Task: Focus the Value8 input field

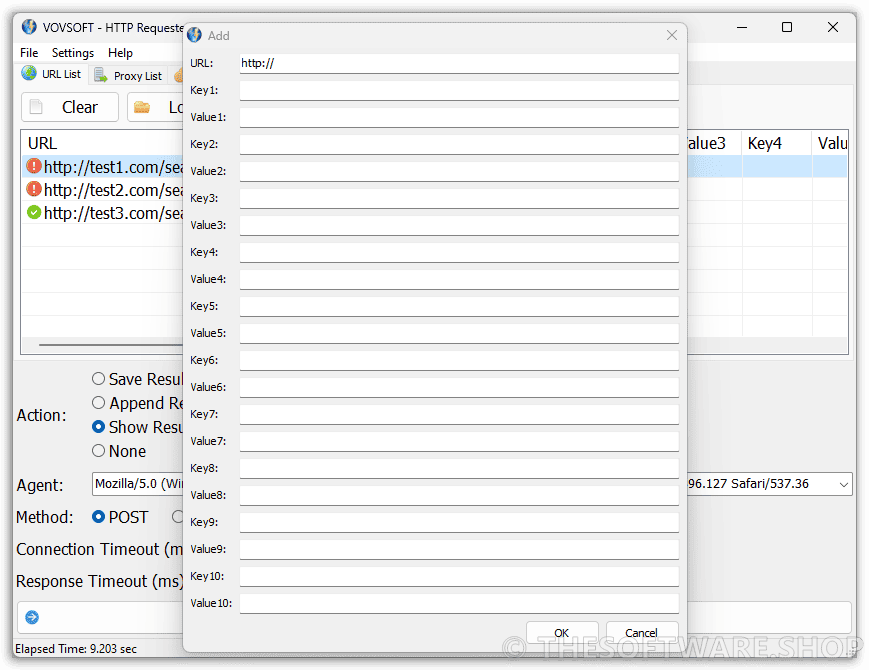Action: (459, 495)
